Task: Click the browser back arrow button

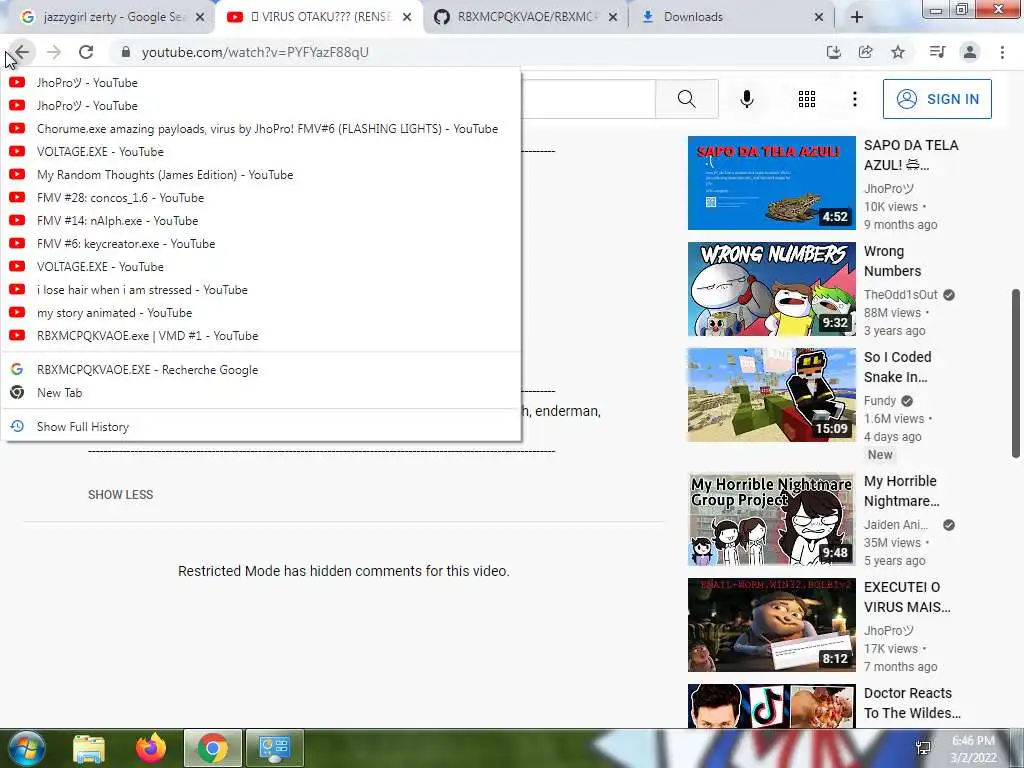Action: 22,52
